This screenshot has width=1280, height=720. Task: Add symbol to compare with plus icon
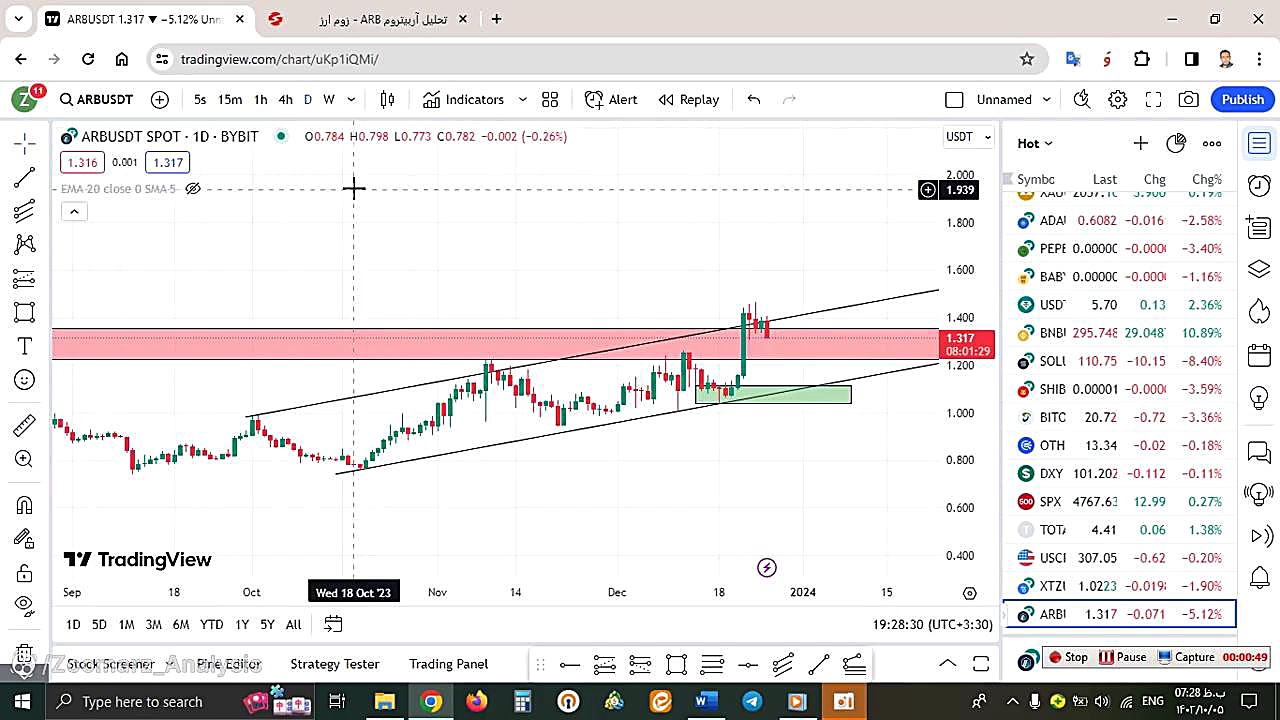click(x=160, y=99)
